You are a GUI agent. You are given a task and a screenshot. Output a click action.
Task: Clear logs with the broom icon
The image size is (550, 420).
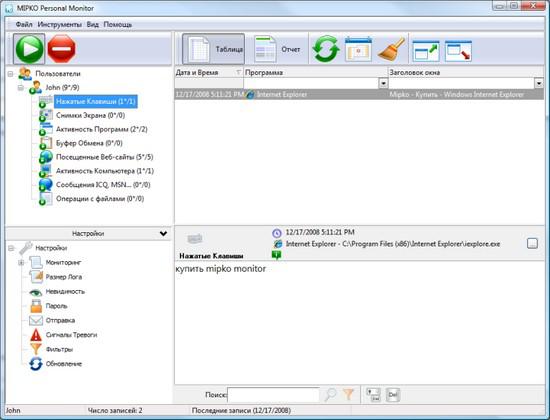point(391,49)
